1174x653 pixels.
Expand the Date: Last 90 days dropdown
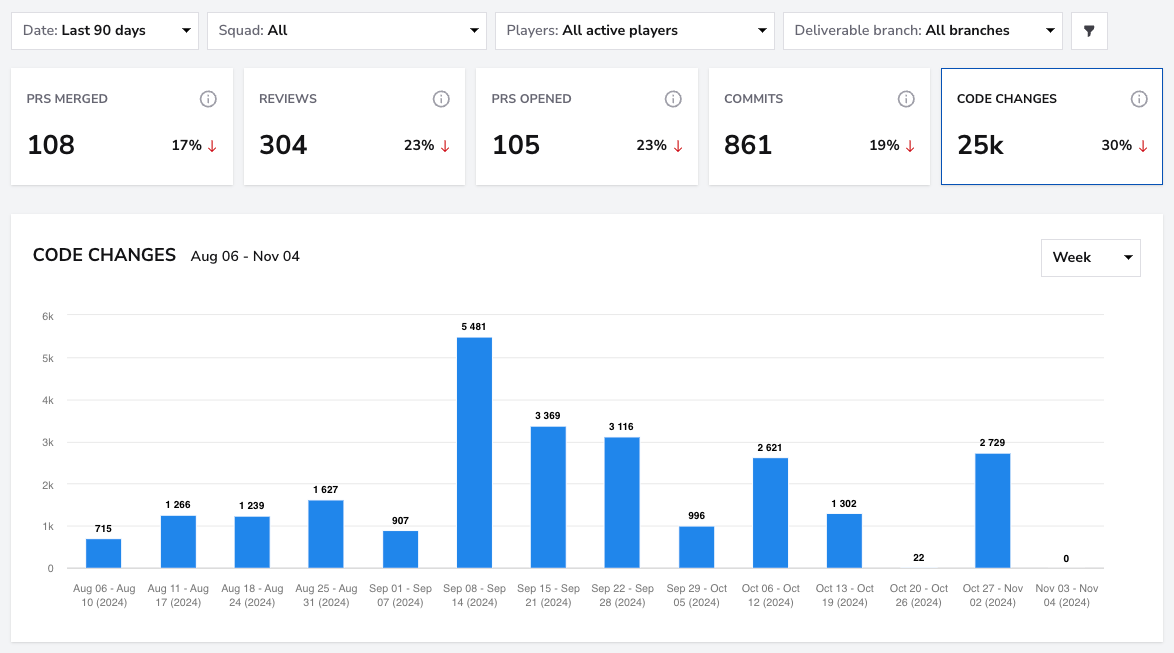(105, 31)
